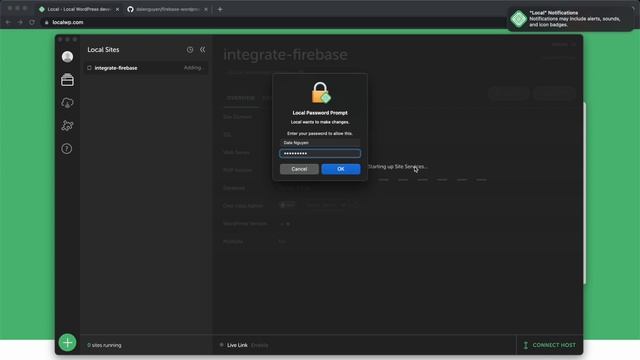
Task: Confirm the password prompt with OK
Action: click(x=341, y=169)
